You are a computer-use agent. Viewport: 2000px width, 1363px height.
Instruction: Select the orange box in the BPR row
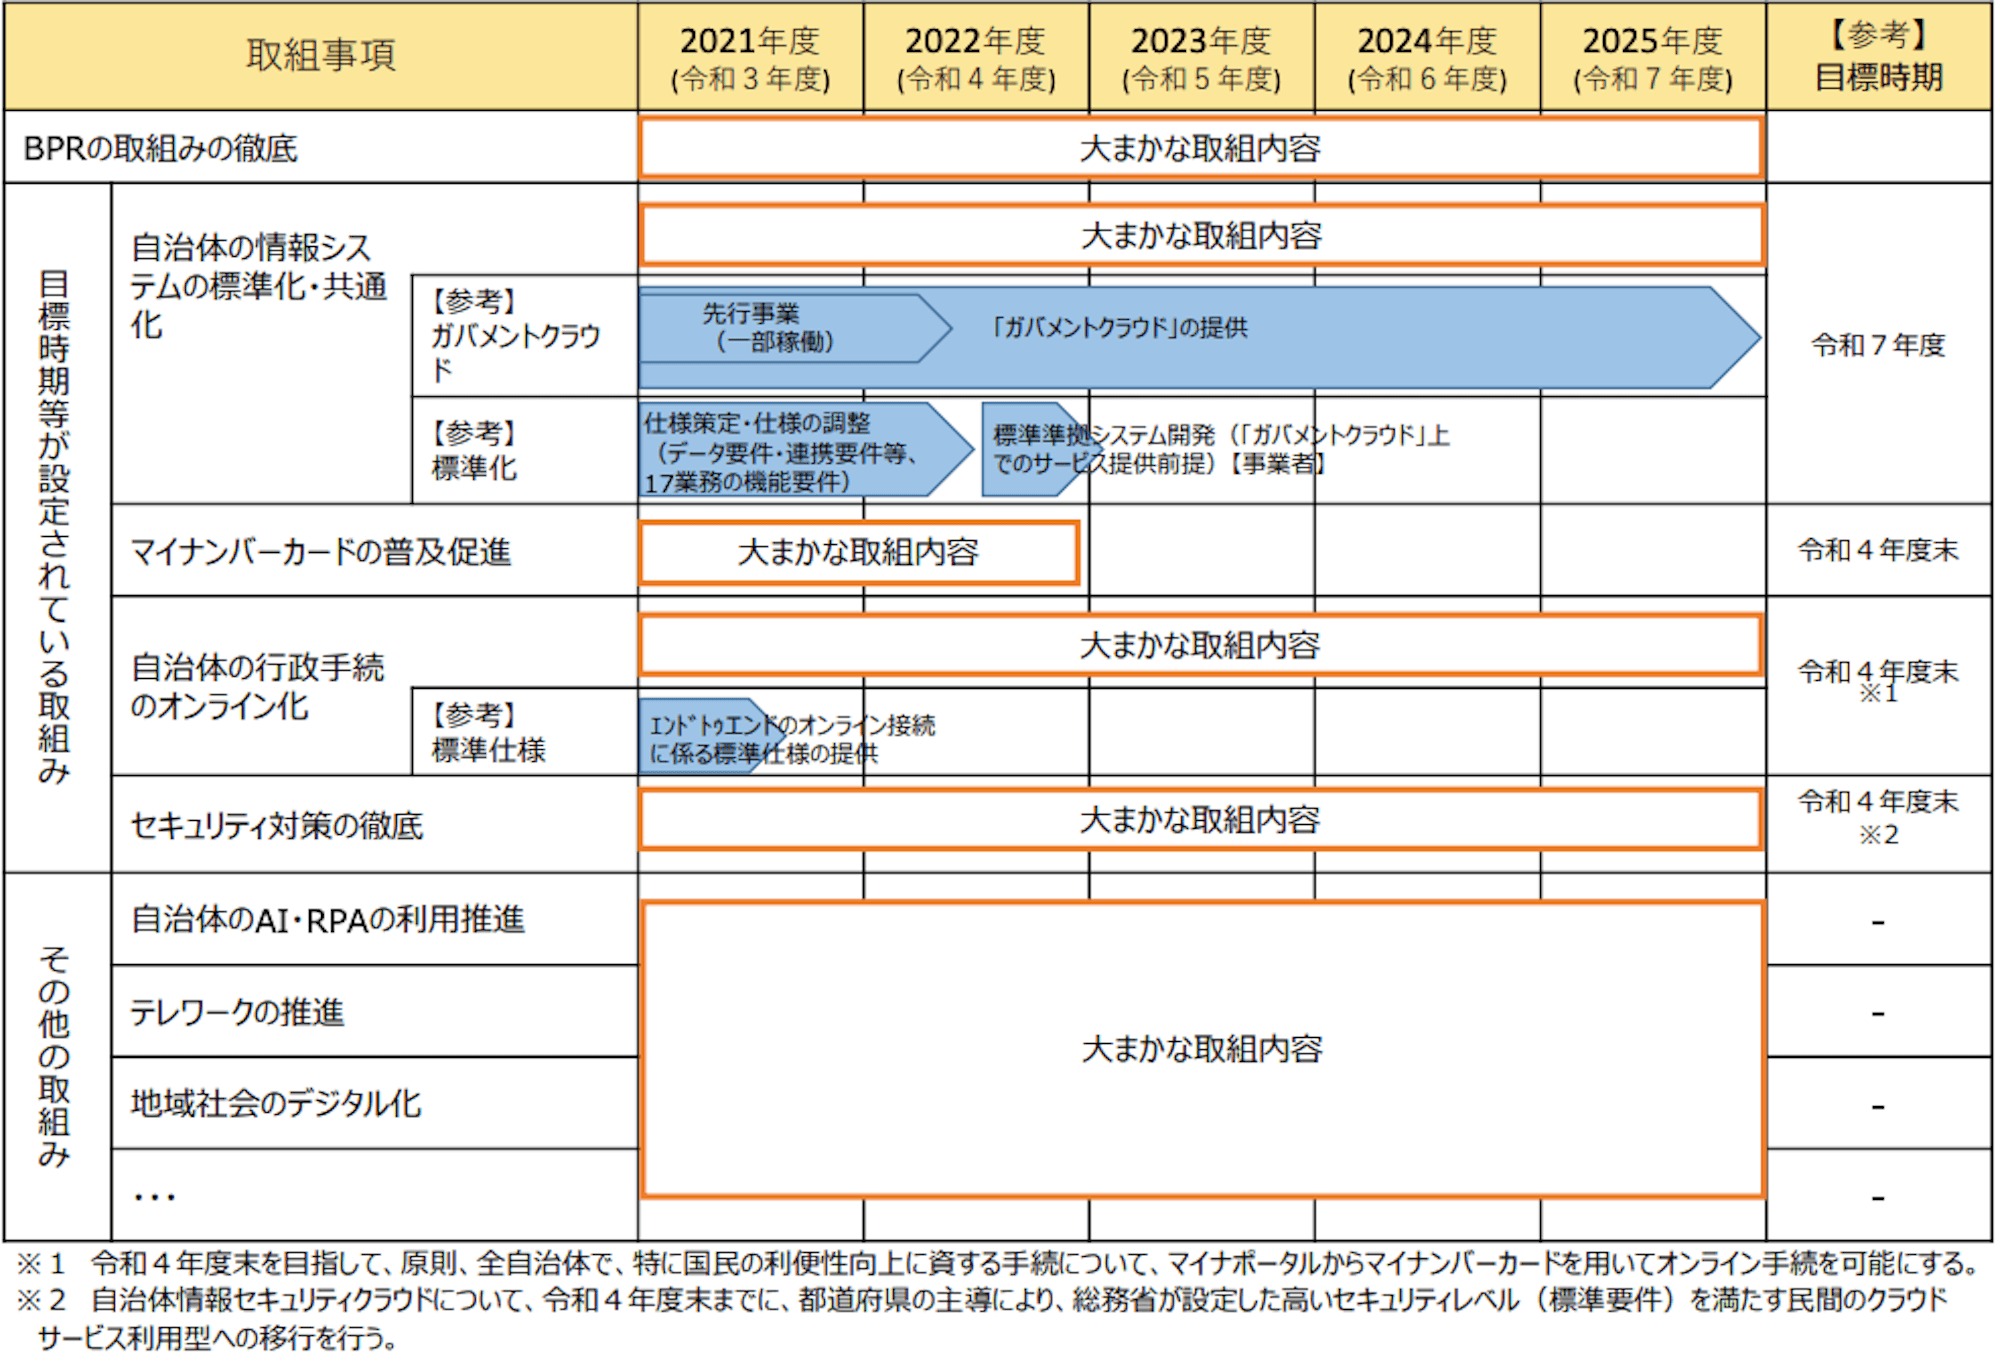point(1200,148)
